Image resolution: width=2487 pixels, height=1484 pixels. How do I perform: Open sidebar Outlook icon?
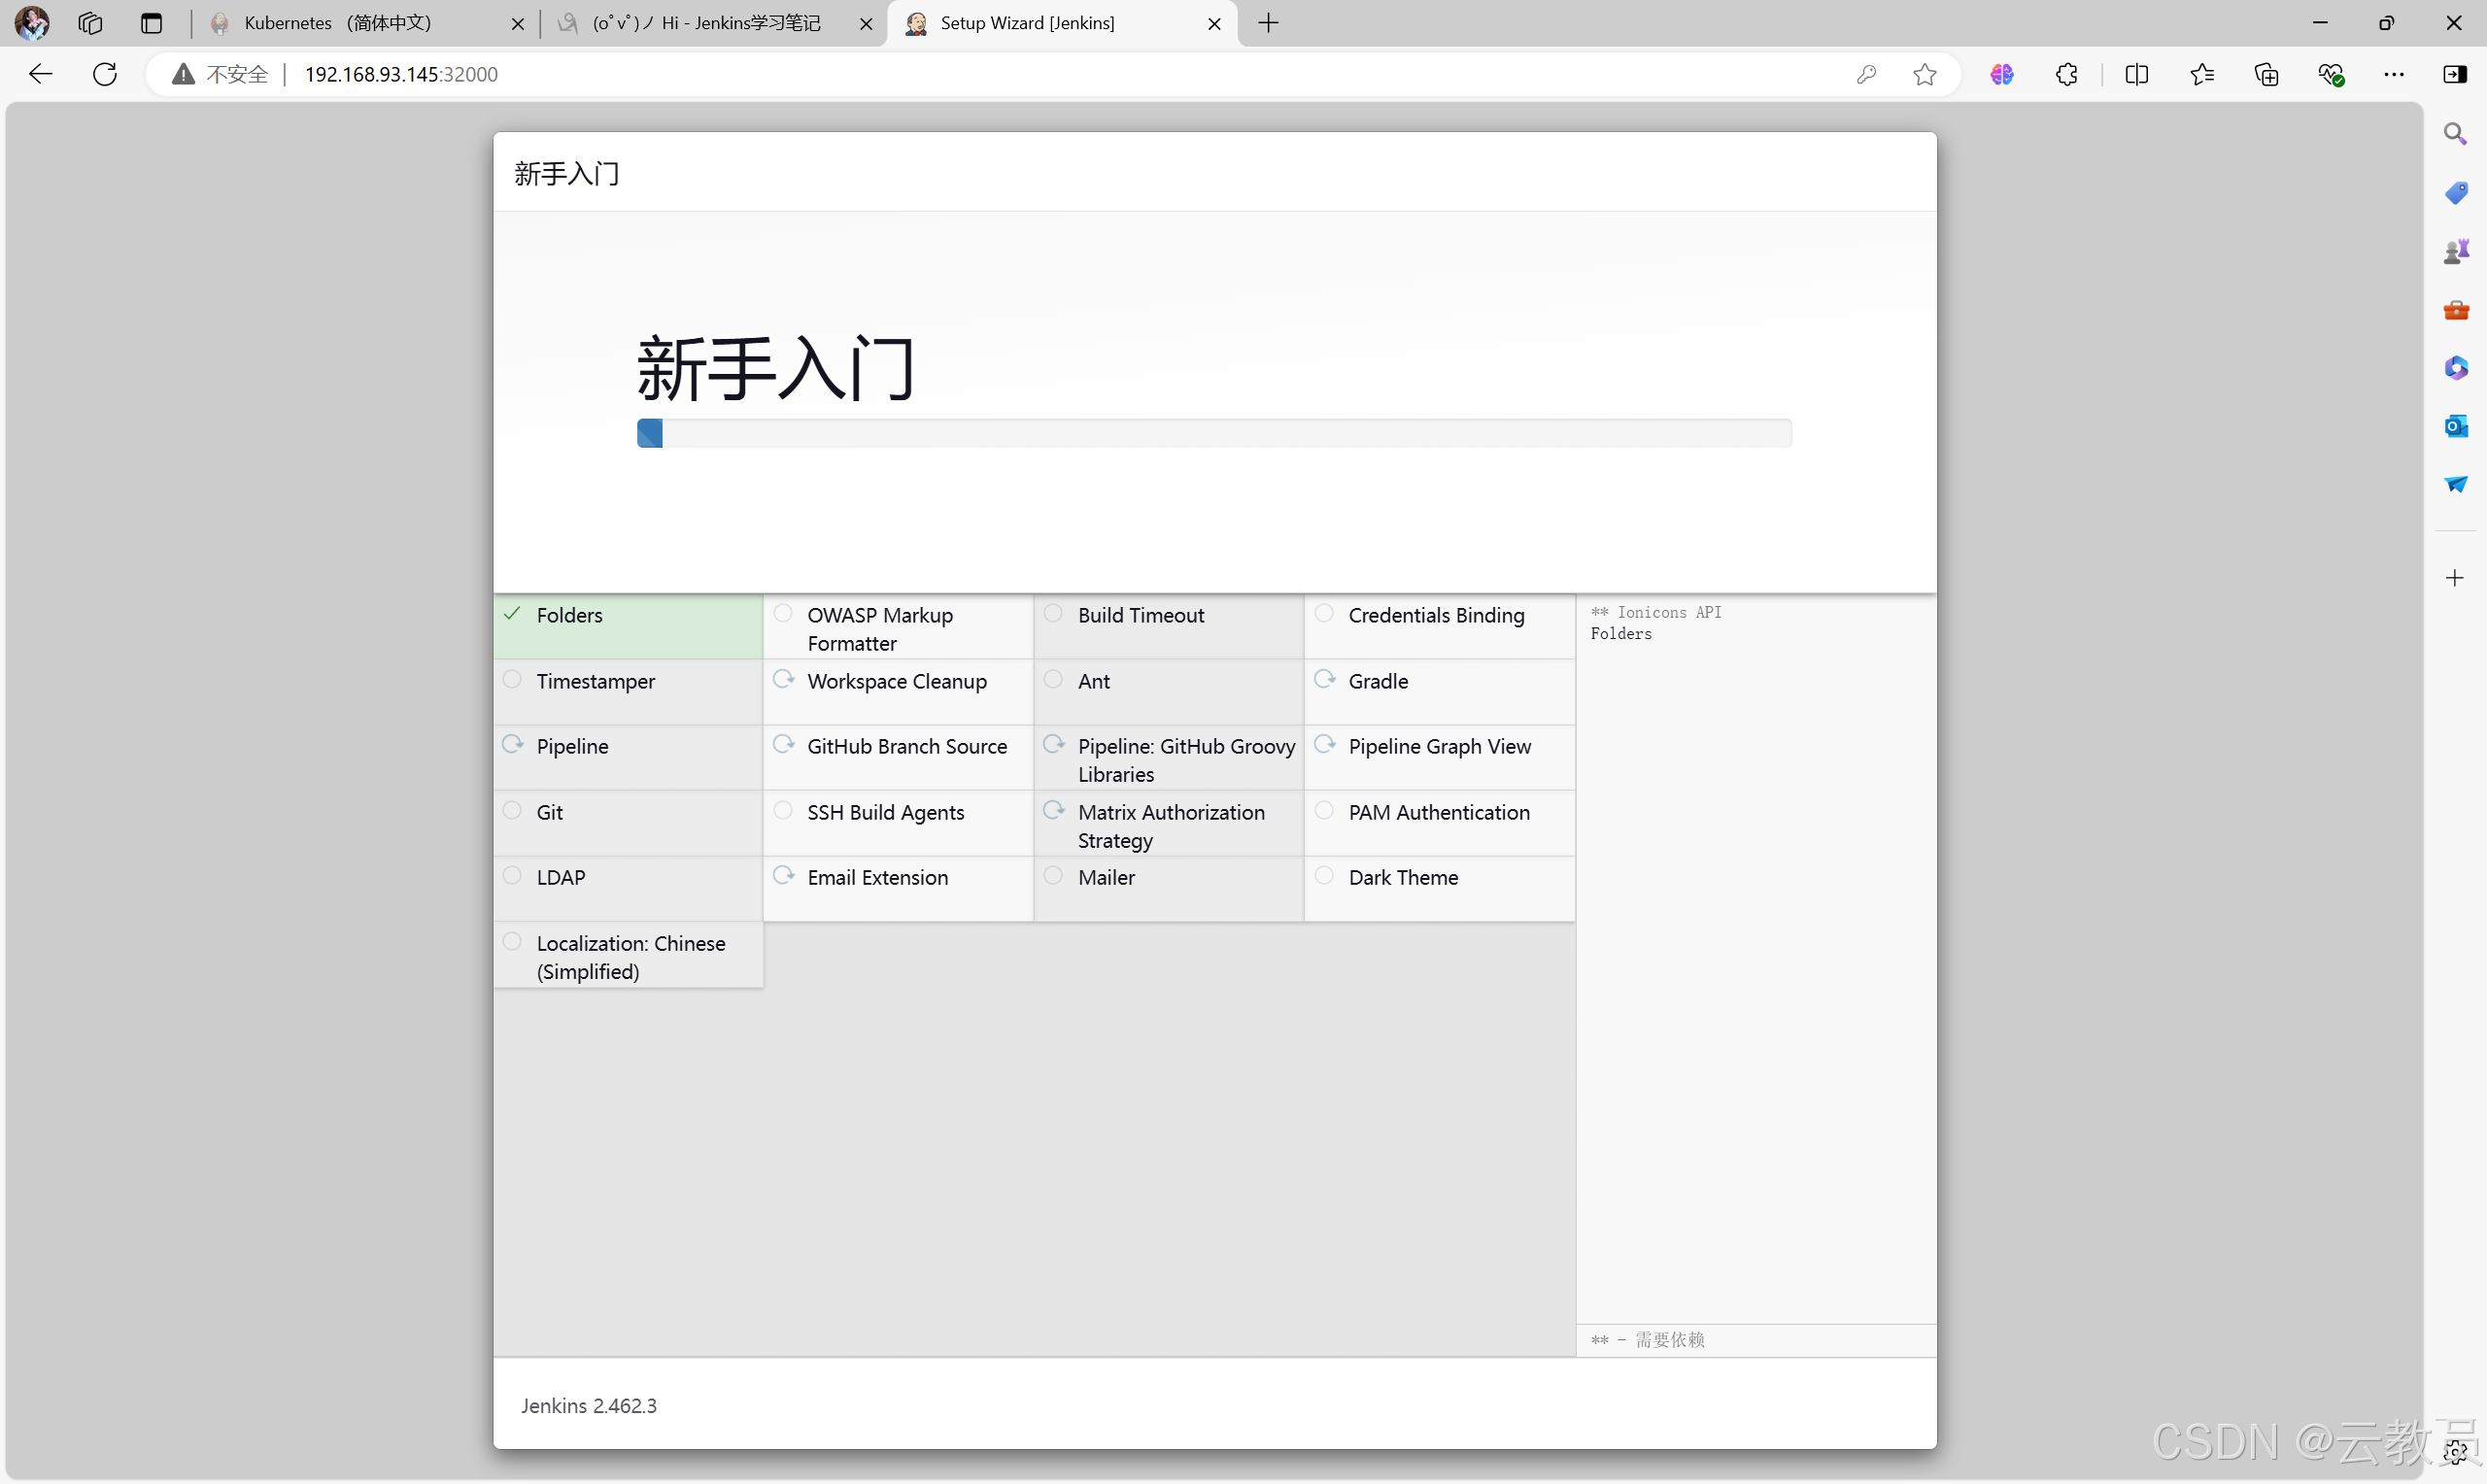pos(2456,426)
